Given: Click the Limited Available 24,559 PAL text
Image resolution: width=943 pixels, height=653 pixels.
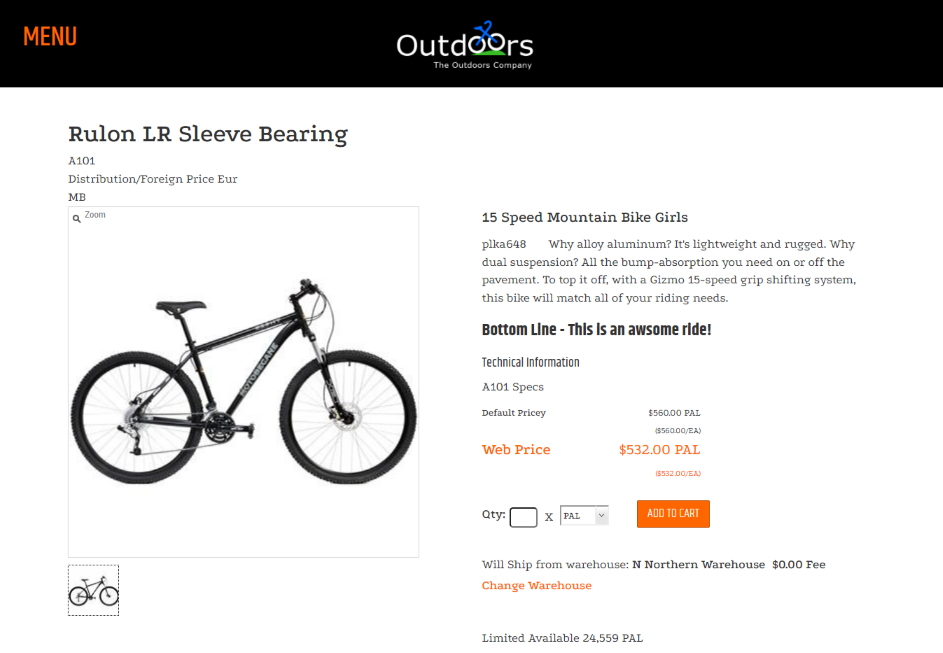Looking at the screenshot, I should point(562,638).
